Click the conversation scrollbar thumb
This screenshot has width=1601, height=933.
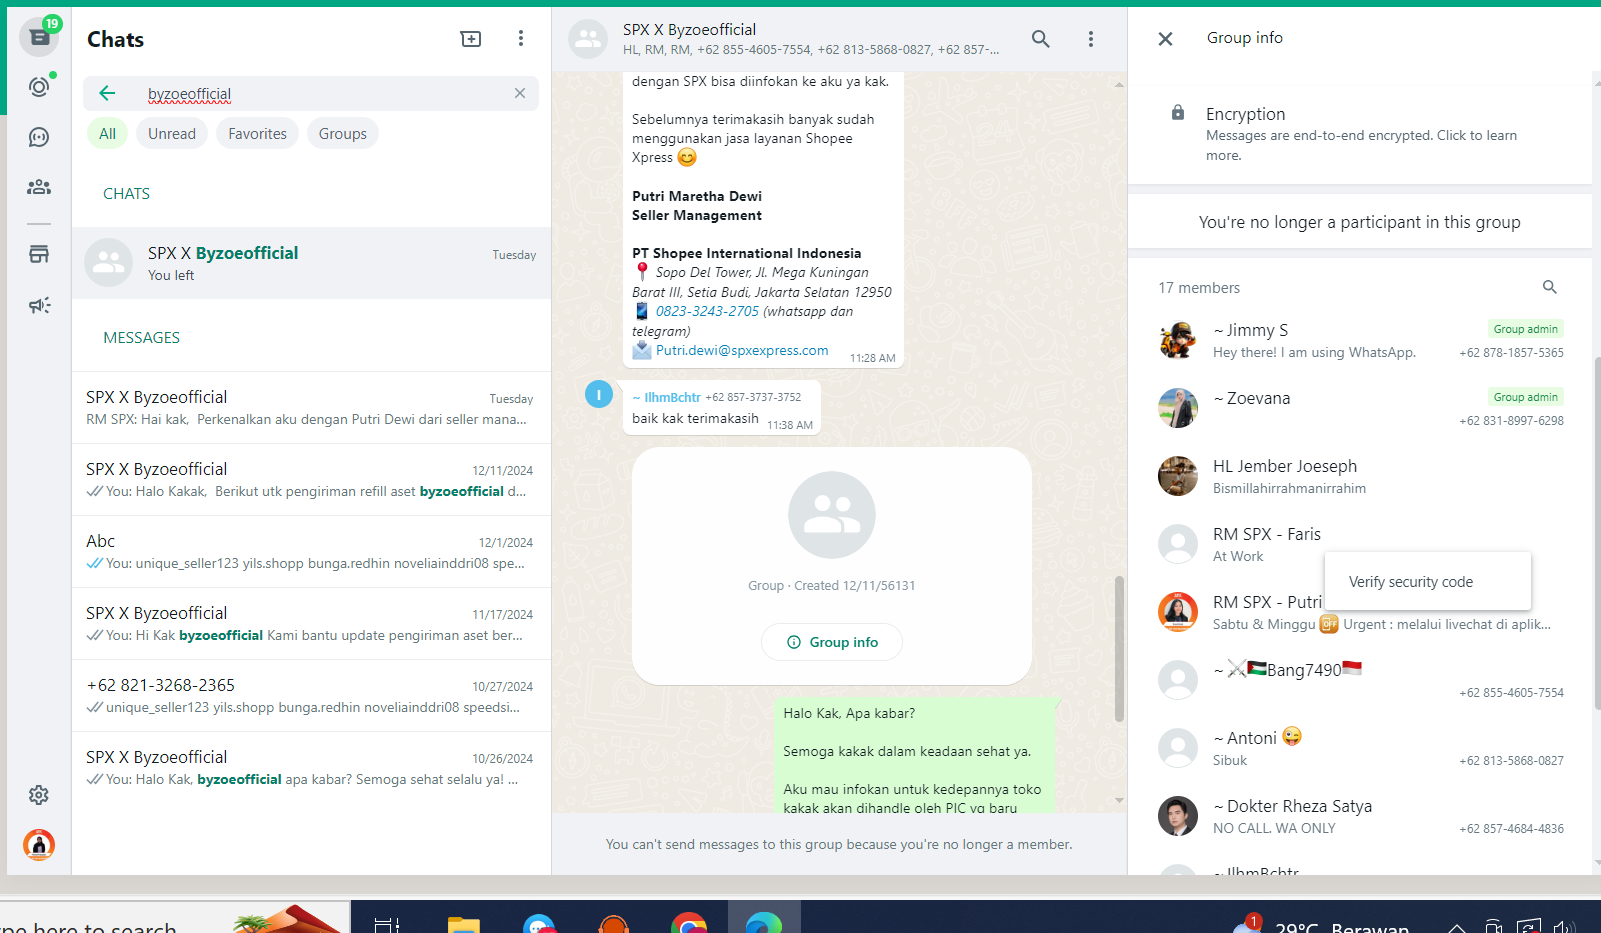(1119, 648)
